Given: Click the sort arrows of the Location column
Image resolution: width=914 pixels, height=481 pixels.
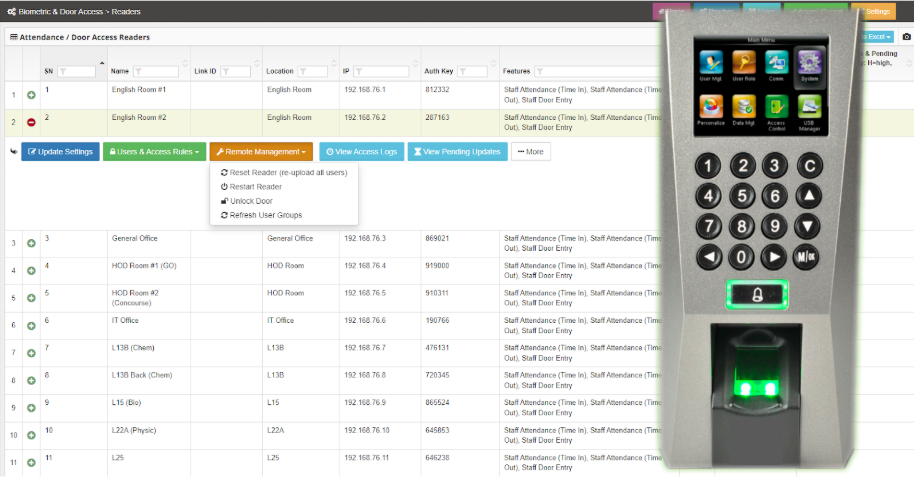Looking at the screenshot, I should coord(333,63).
